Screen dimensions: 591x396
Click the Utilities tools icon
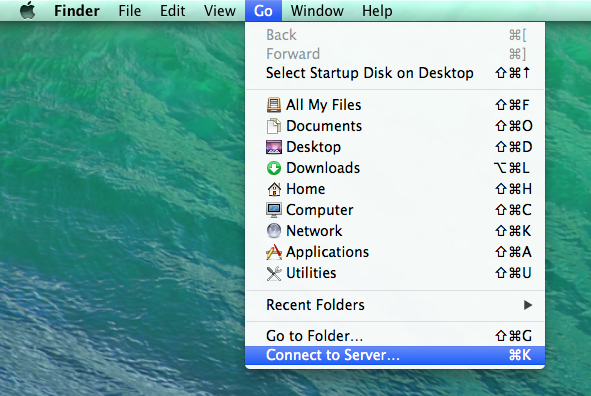tap(274, 273)
